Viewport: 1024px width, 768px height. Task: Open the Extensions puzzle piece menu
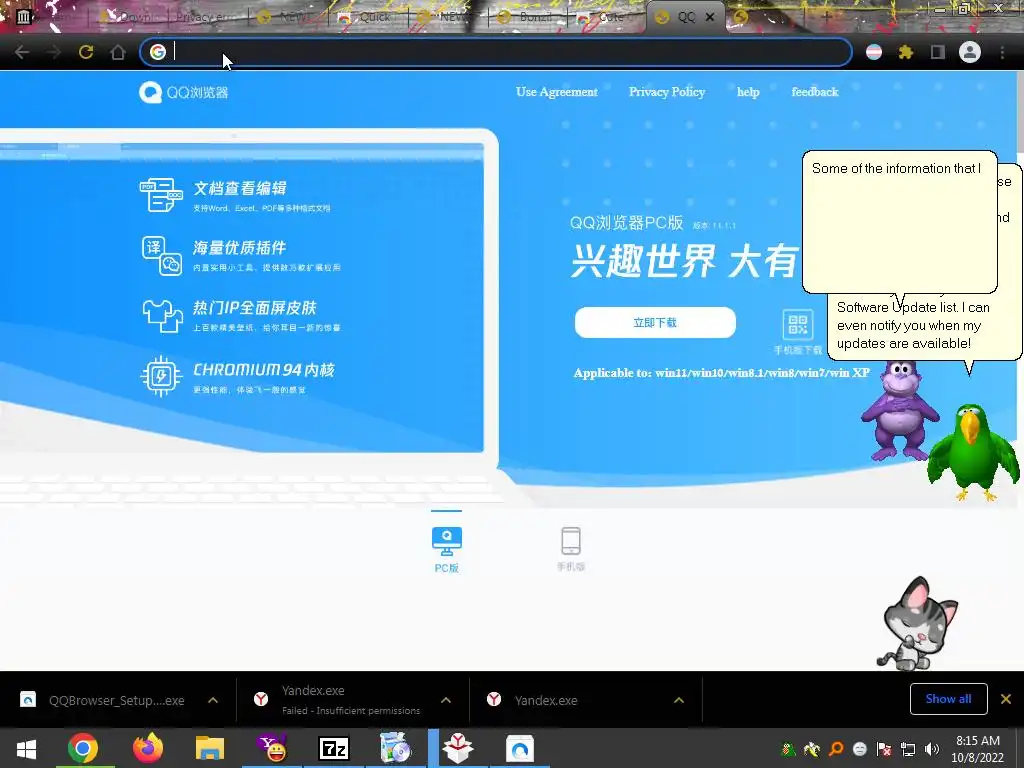pyautogui.click(x=906, y=52)
